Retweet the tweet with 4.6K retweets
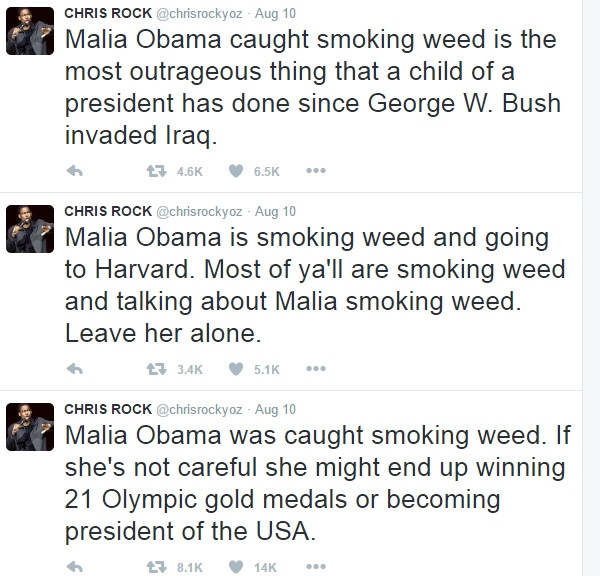The height and width of the screenshot is (576, 600). coord(157,171)
